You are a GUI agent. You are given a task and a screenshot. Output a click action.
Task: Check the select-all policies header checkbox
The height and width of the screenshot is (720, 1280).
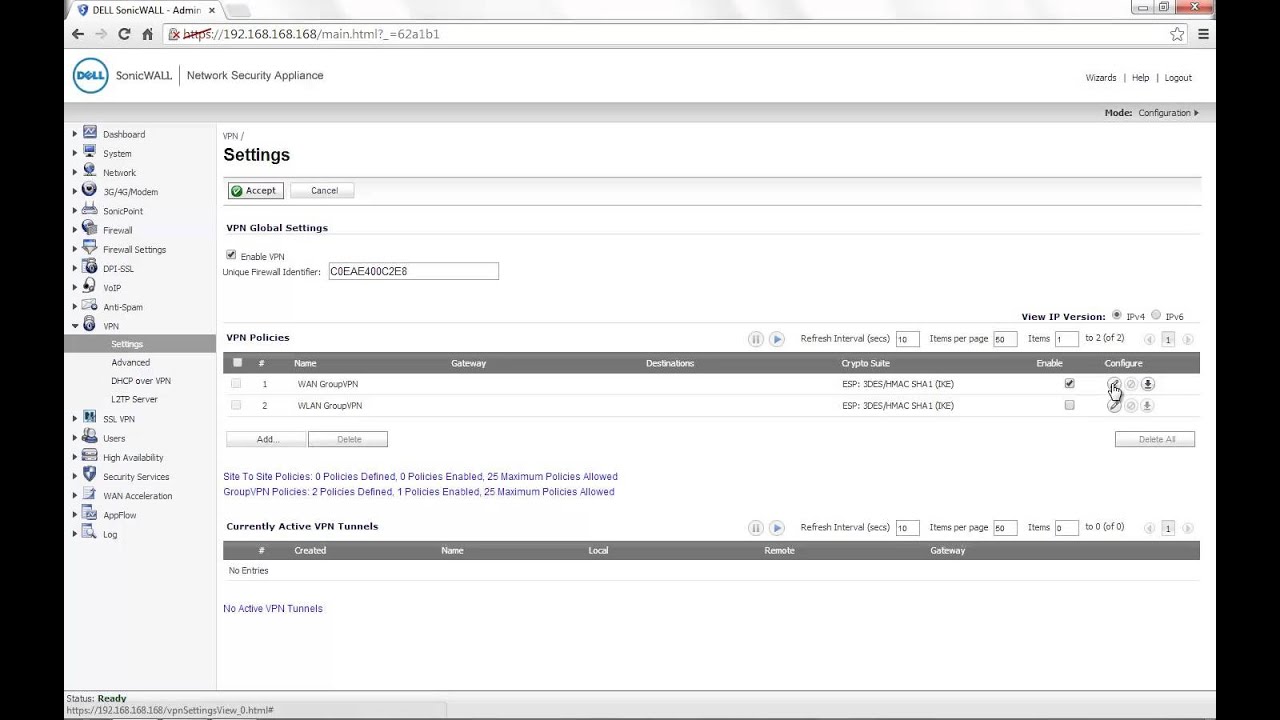tap(237, 363)
